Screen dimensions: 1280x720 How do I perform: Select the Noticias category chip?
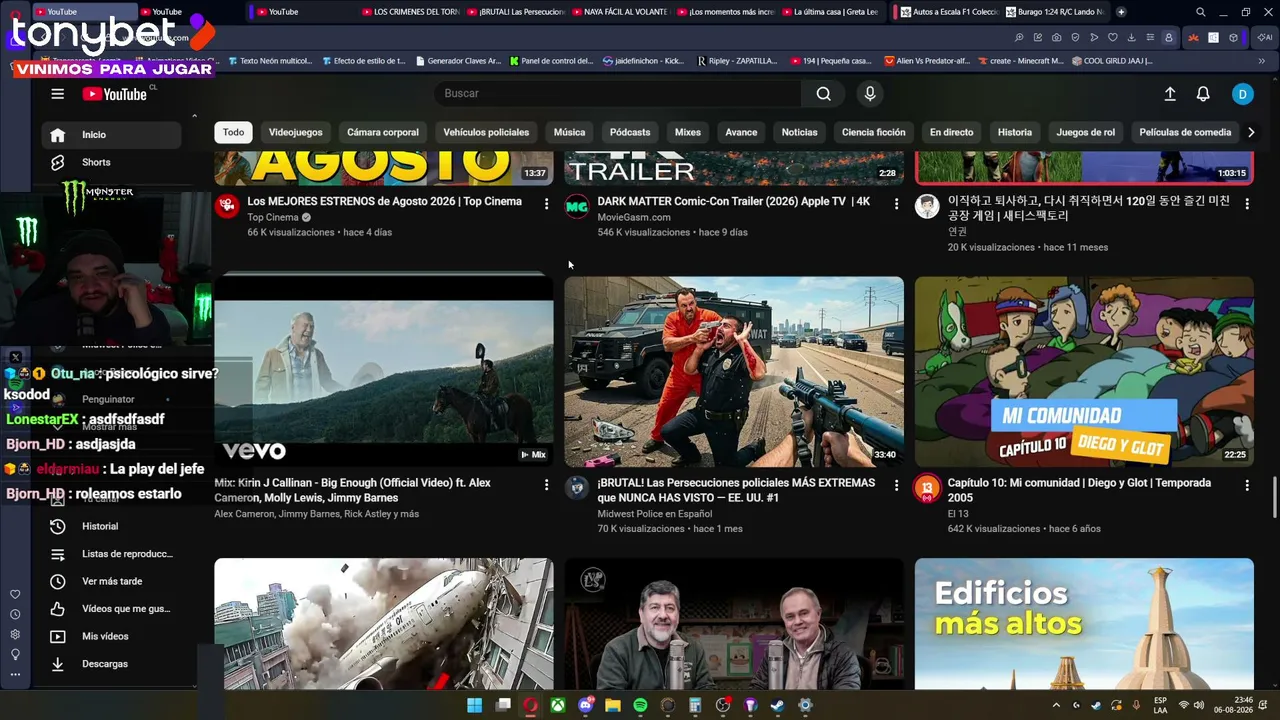coord(799,132)
